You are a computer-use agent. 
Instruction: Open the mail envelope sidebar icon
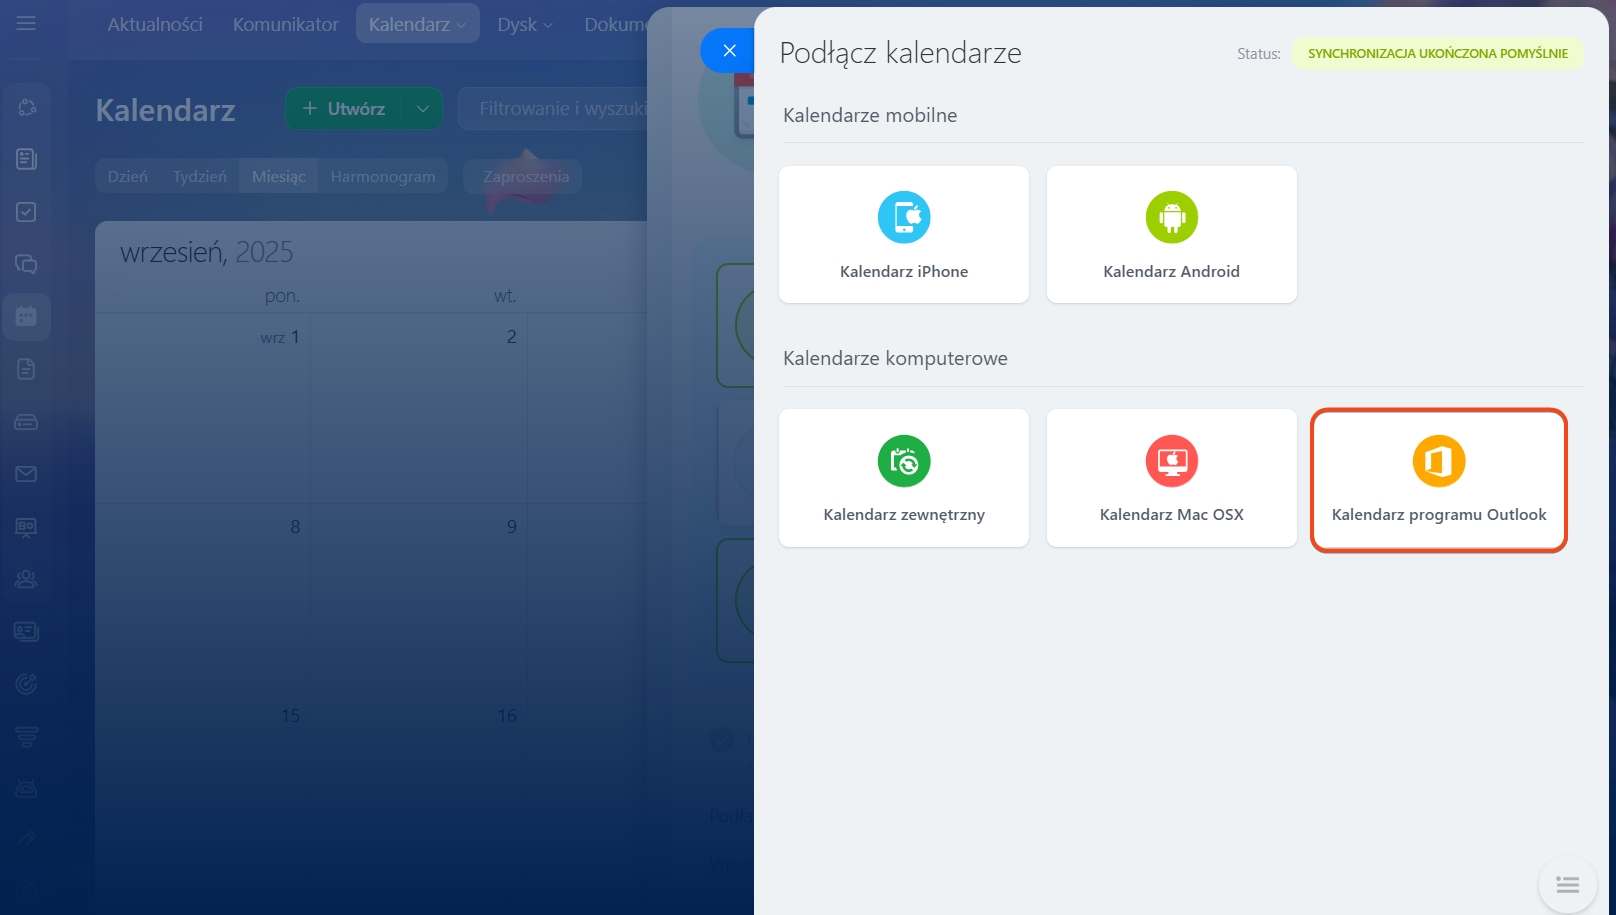coord(26,474)
